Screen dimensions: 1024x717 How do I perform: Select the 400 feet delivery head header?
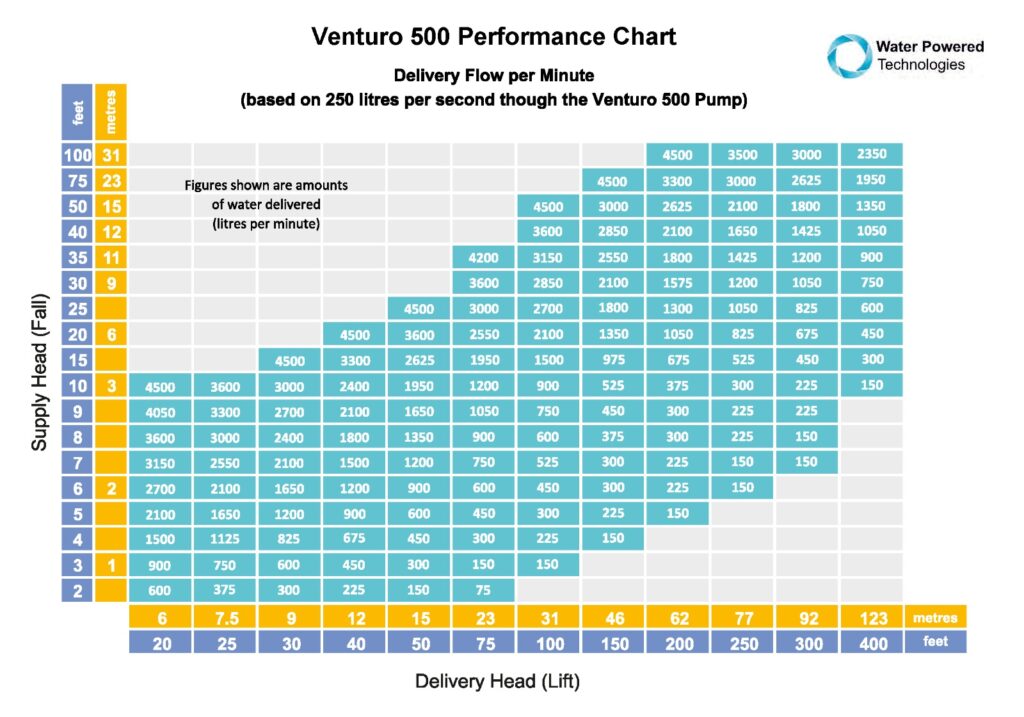(x=872, y=643)
